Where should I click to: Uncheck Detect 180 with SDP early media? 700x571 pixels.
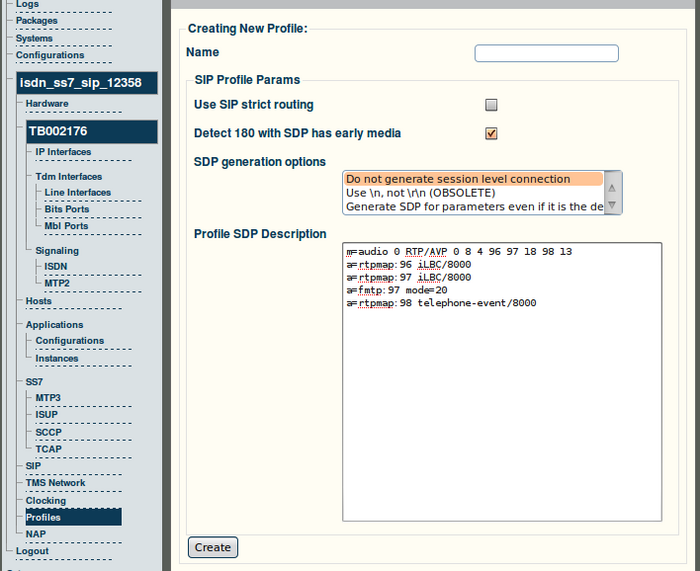click(x=491, y=133)
